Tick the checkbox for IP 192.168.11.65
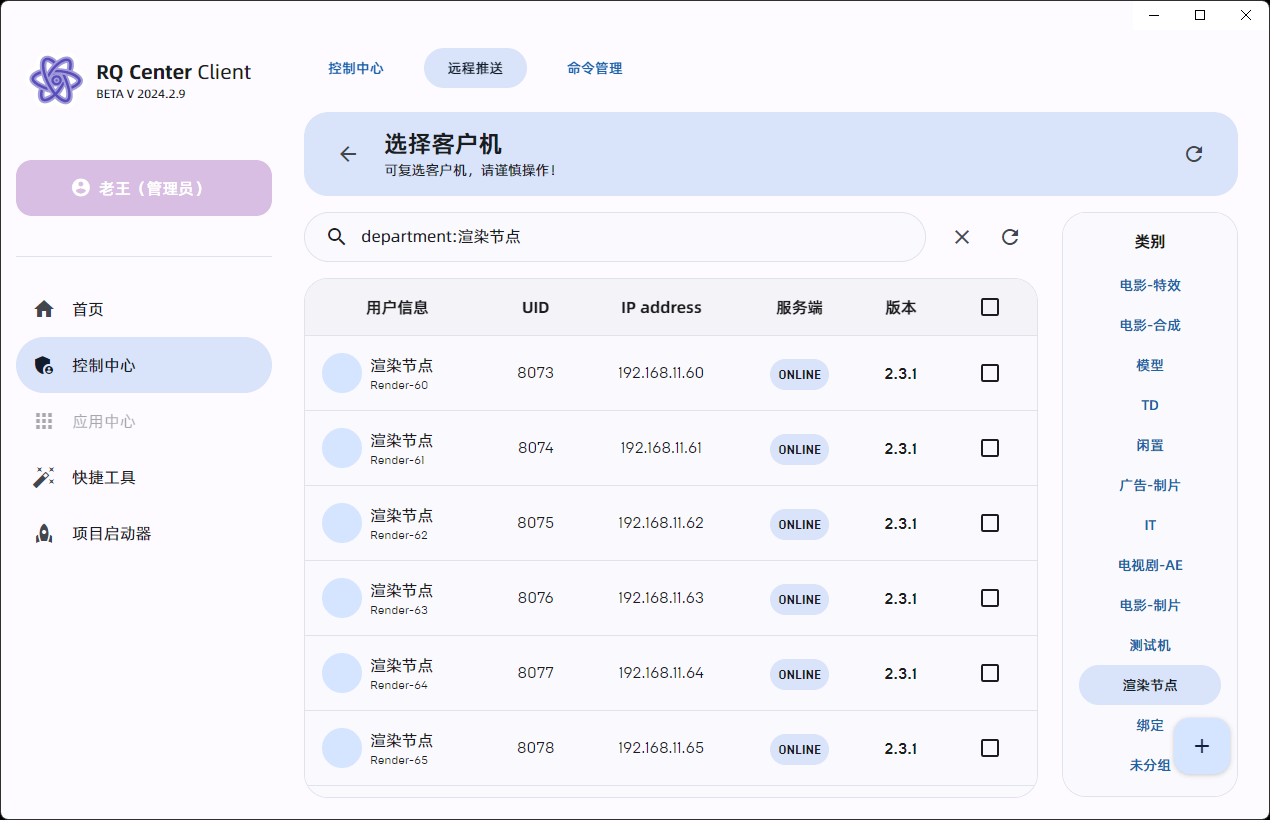The width and height of the screenshot is (1270, 820). [990, 748]
